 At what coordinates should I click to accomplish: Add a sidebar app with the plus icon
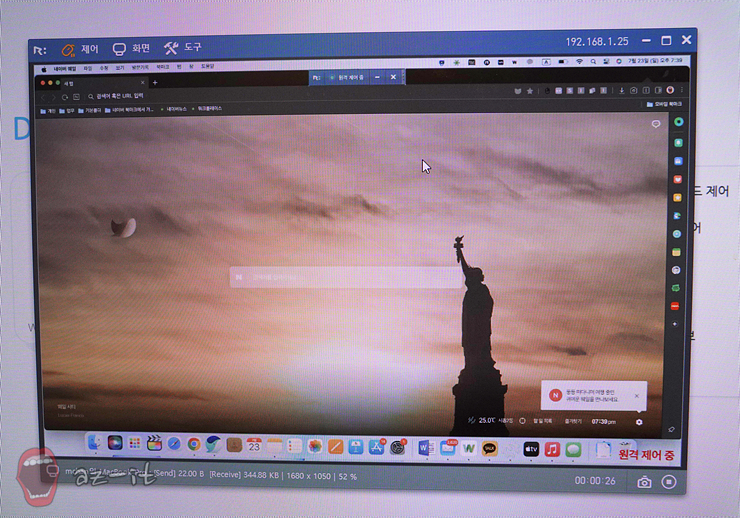tap(674, 324)
